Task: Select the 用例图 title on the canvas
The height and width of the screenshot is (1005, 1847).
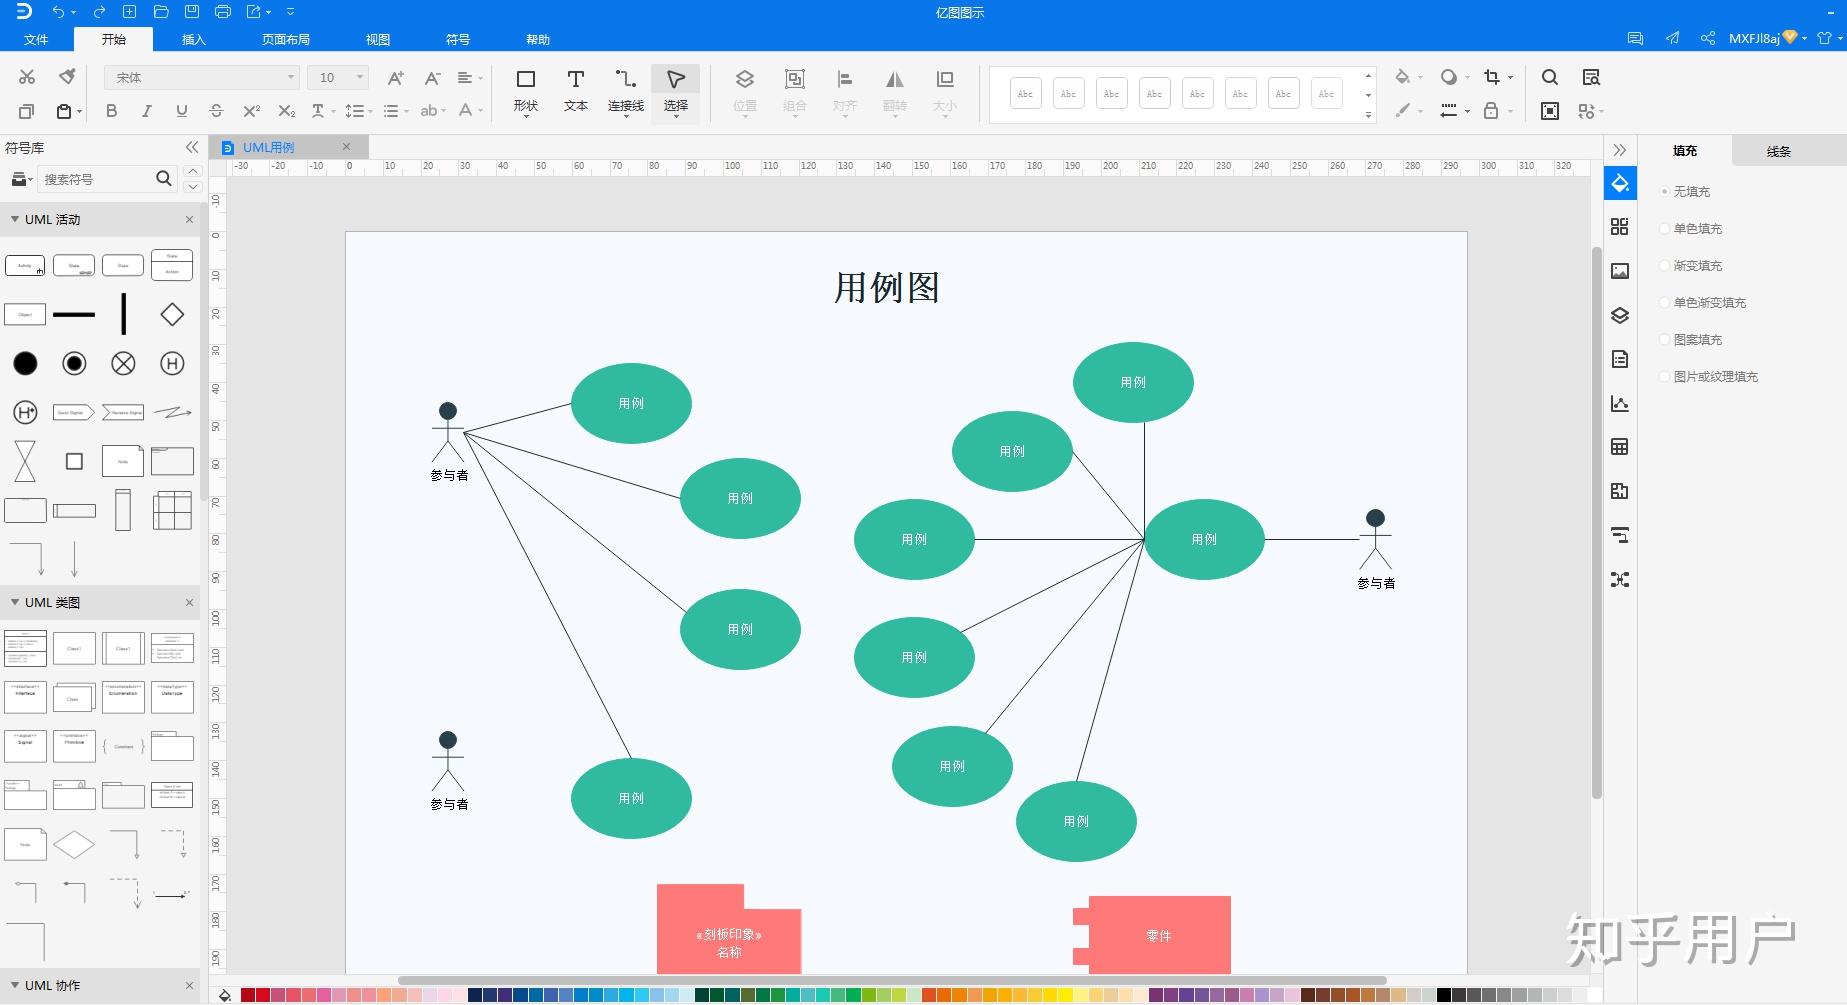Action: point(887,287)
